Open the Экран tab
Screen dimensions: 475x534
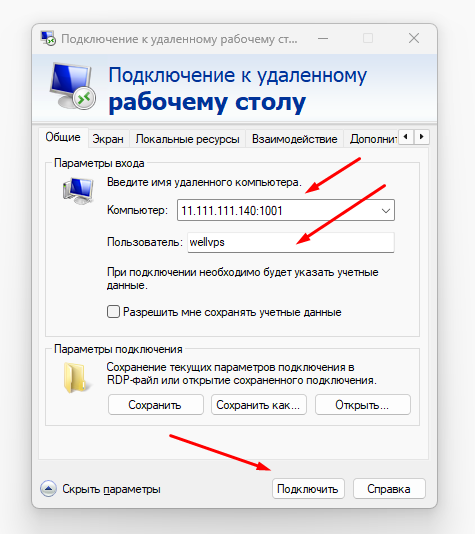[108, 139]
